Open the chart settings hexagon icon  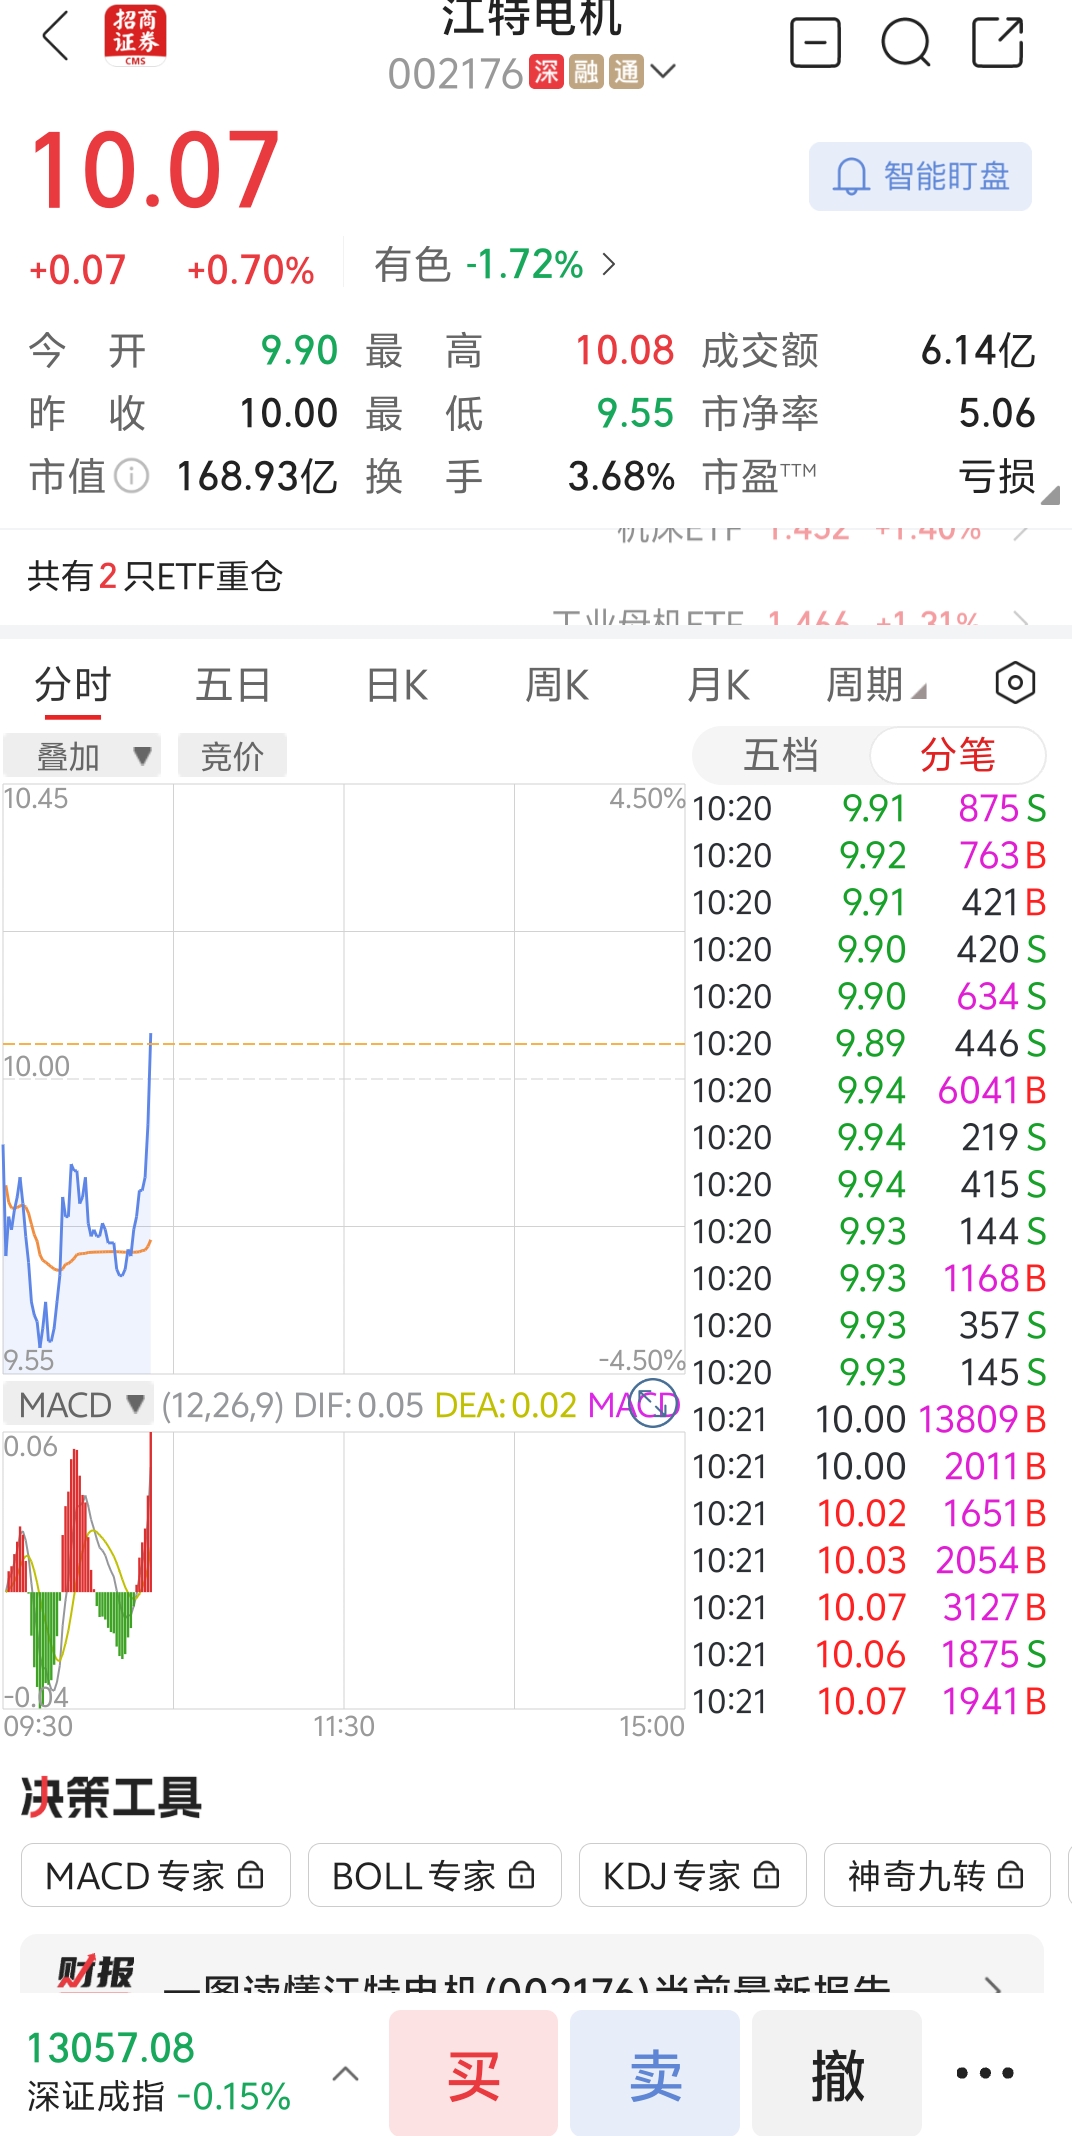click(x=1015, y=684)
